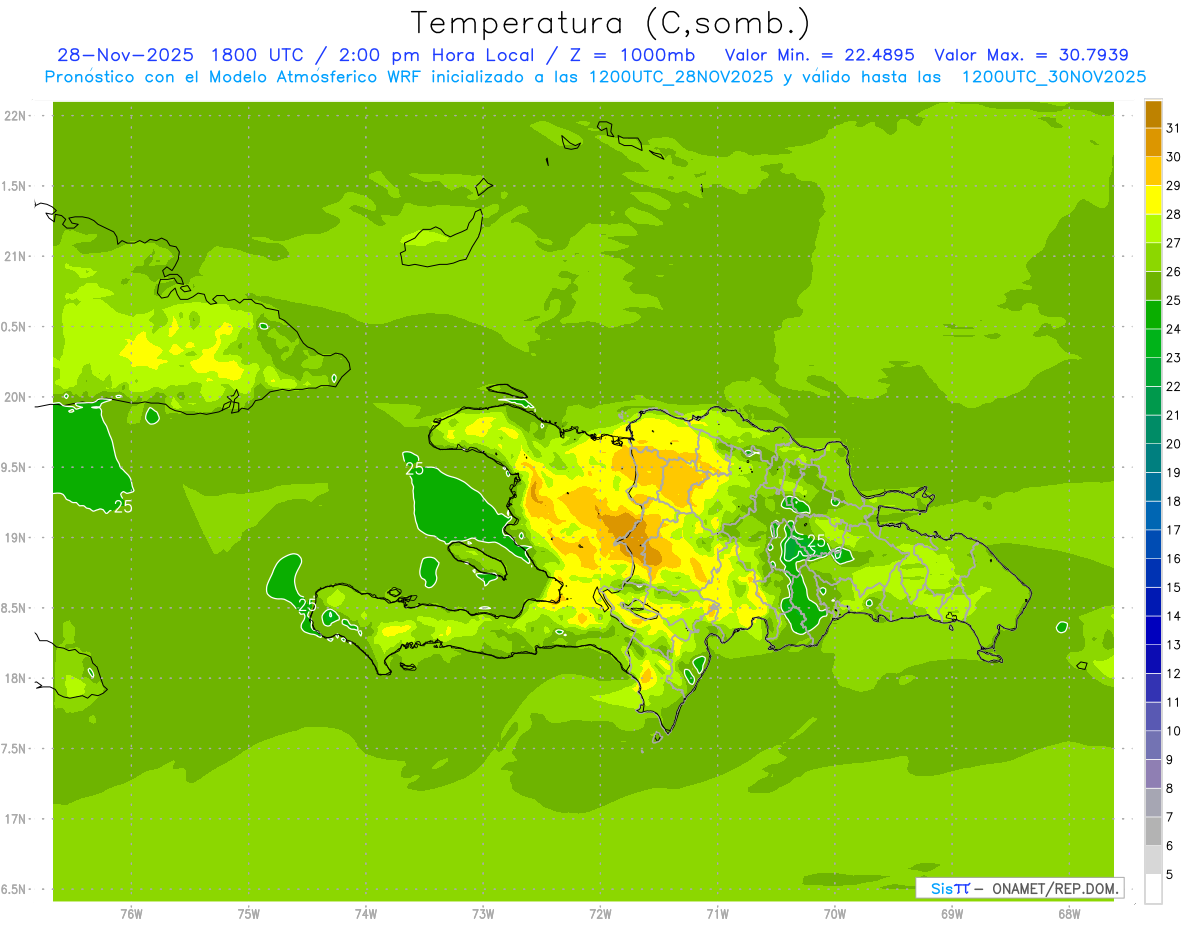Viewport: 1200px width, 927px height.
Task: Click the legend swatch between 30 and 31
Action: point(1153,142)
